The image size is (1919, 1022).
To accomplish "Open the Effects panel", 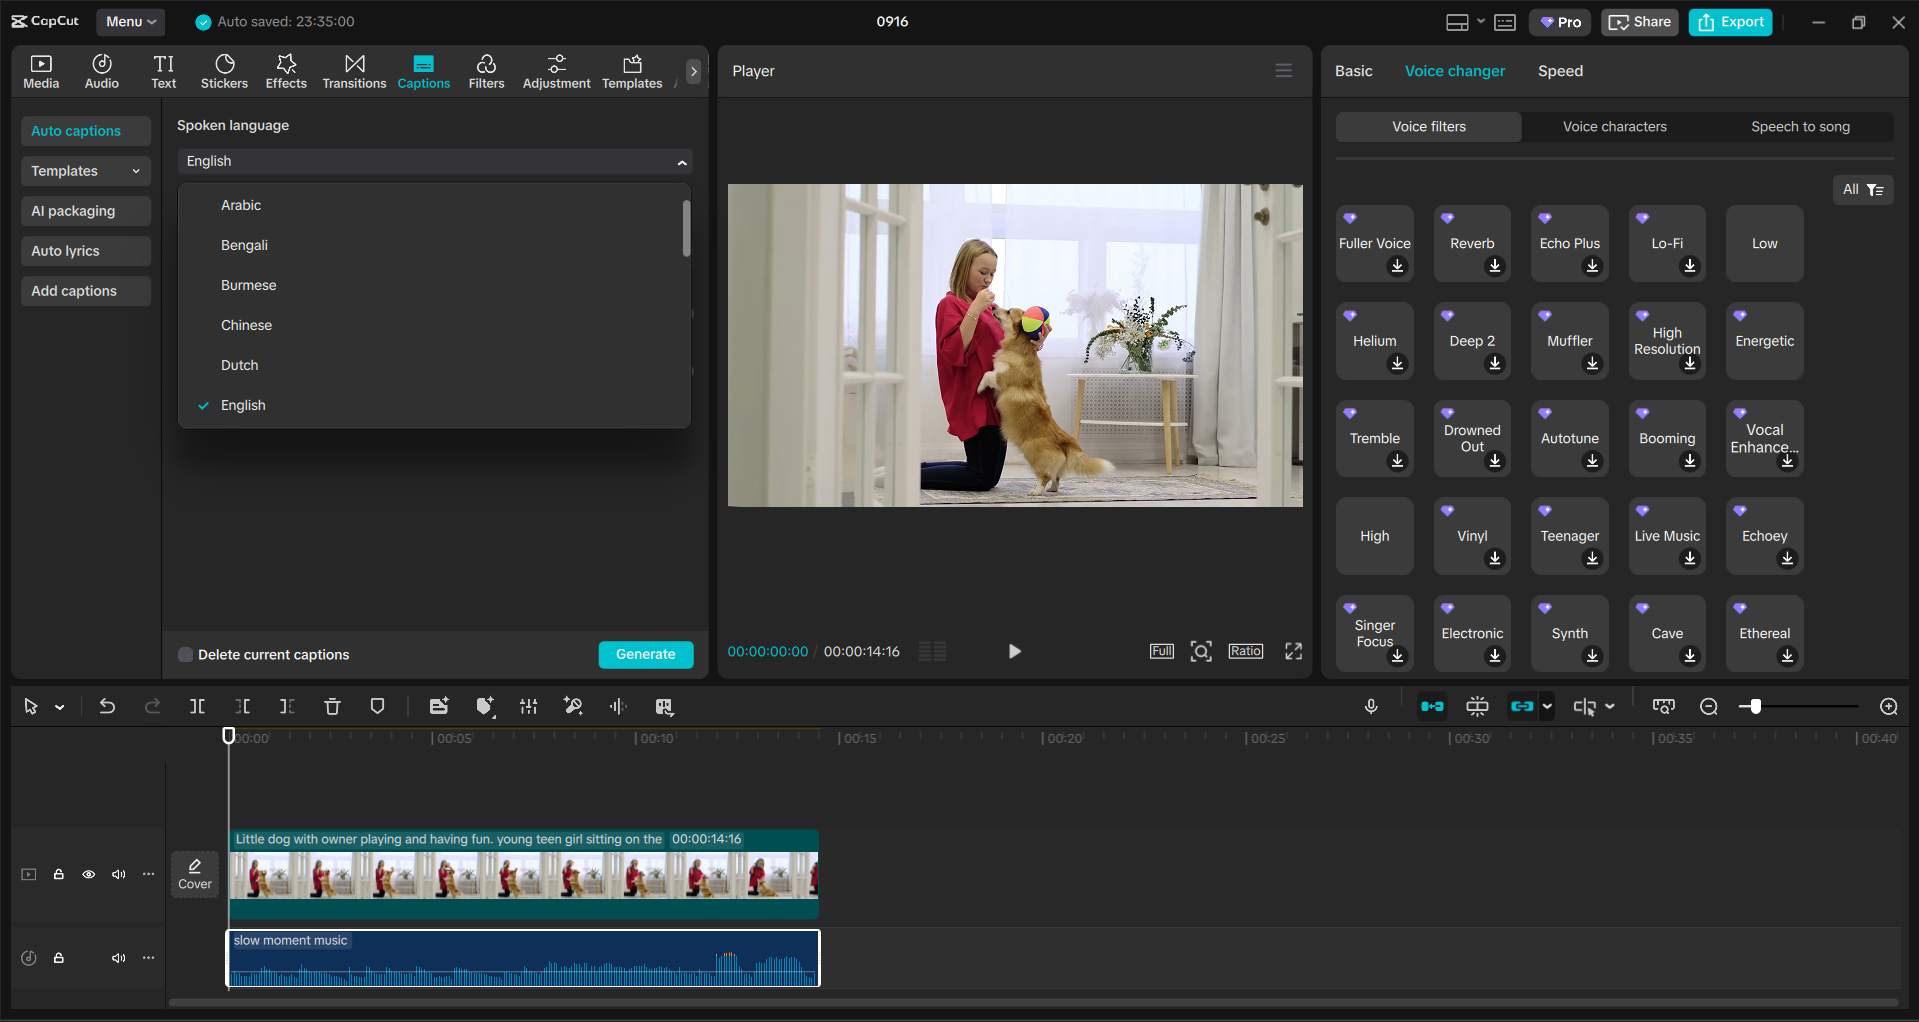I will click(286, 71).
